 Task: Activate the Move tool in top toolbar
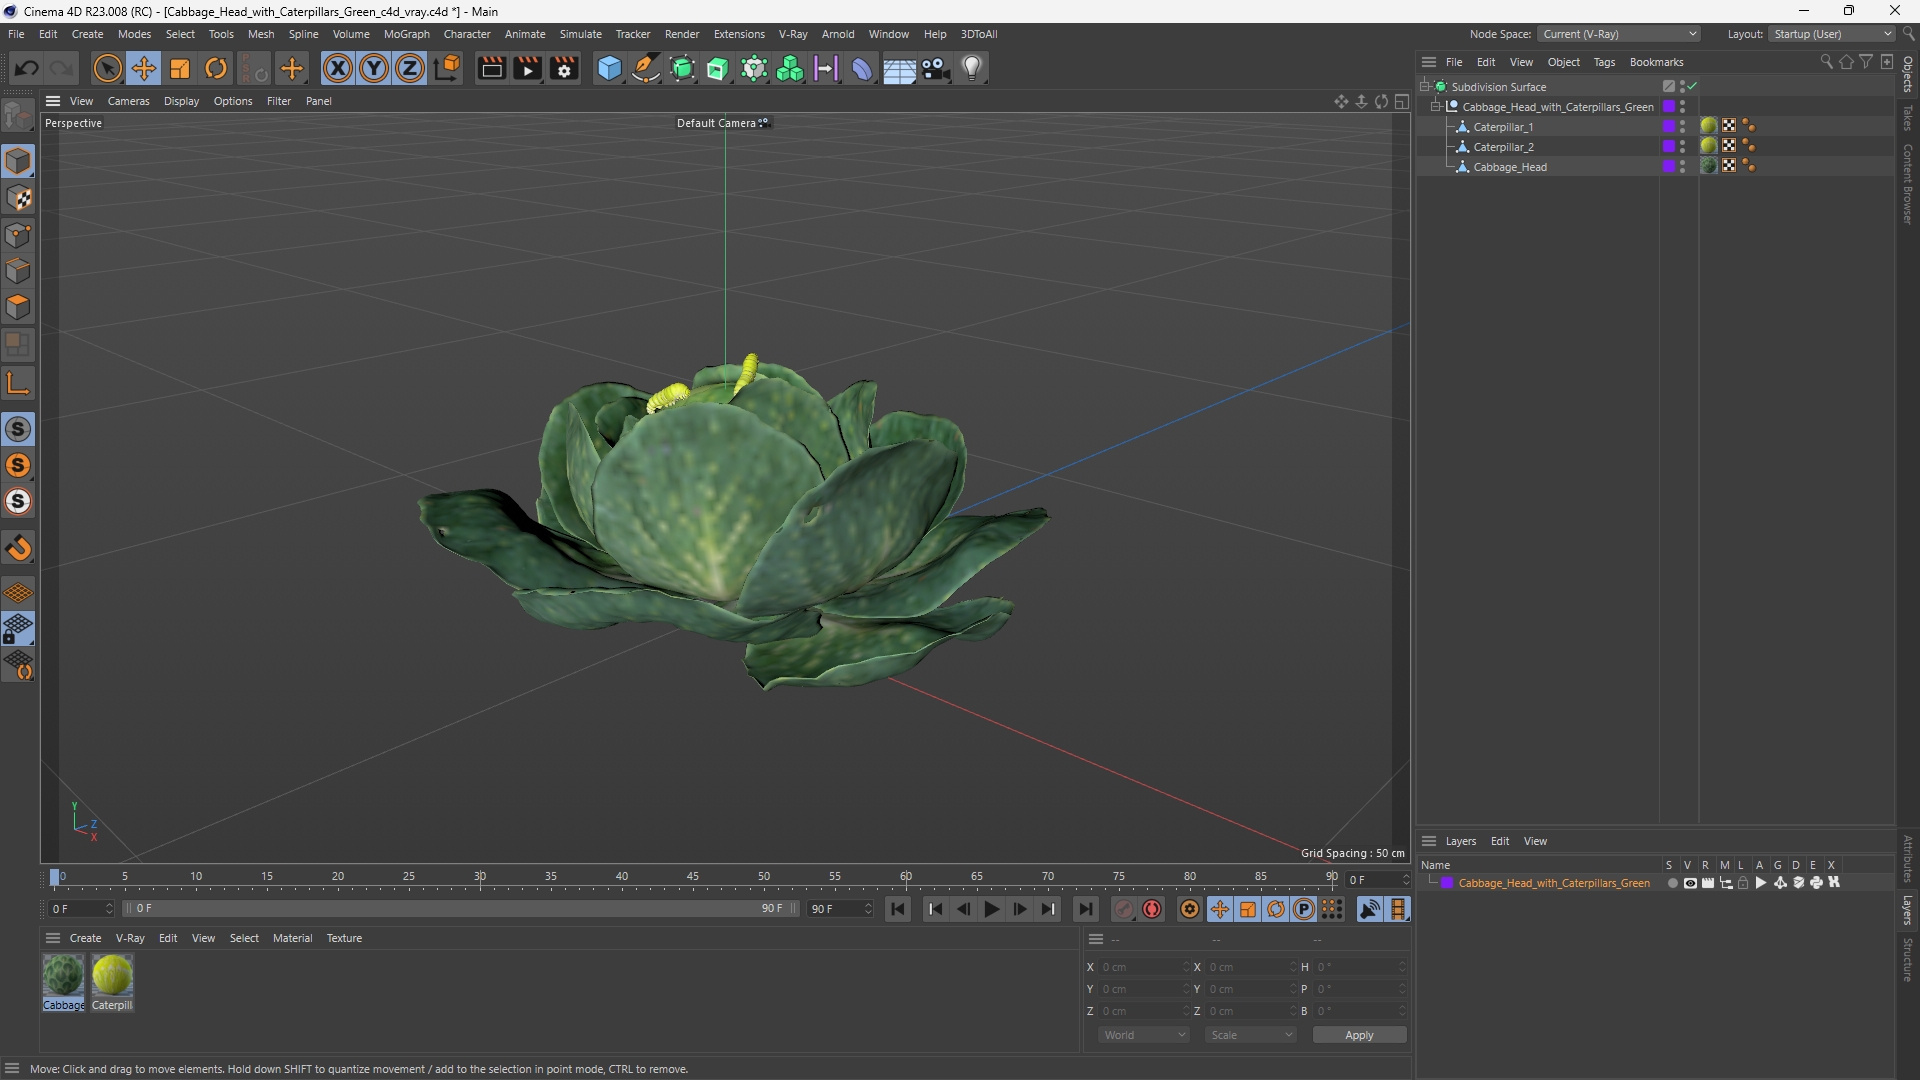[x=144, y=68]
